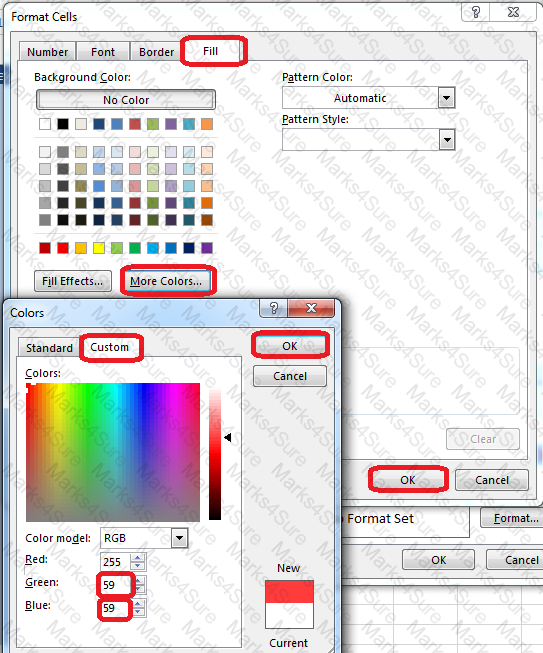The height and width of the screenshot is (653, 543).
Task: Choose the black theme color swatch
Action: [63, 124]
